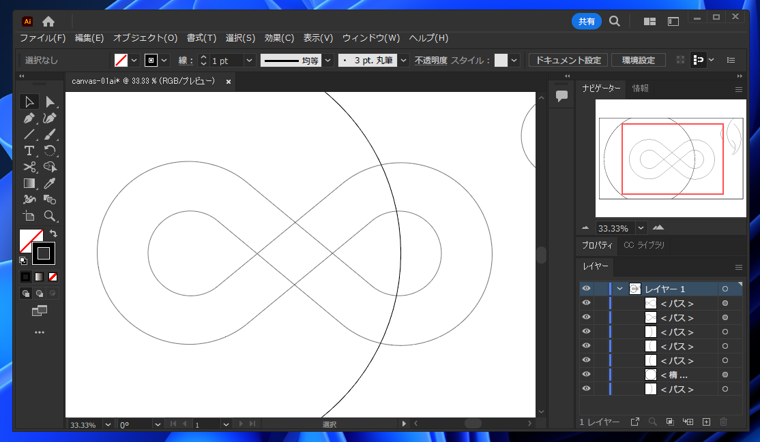Click target circle of <楕…> row
Viewport: 760px width, 442px height.
coord(725,375)
